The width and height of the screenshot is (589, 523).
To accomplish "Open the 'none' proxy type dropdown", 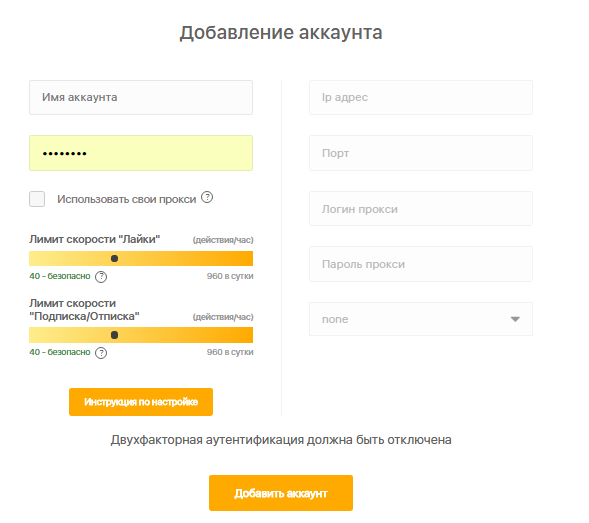I will coord(421,319).
